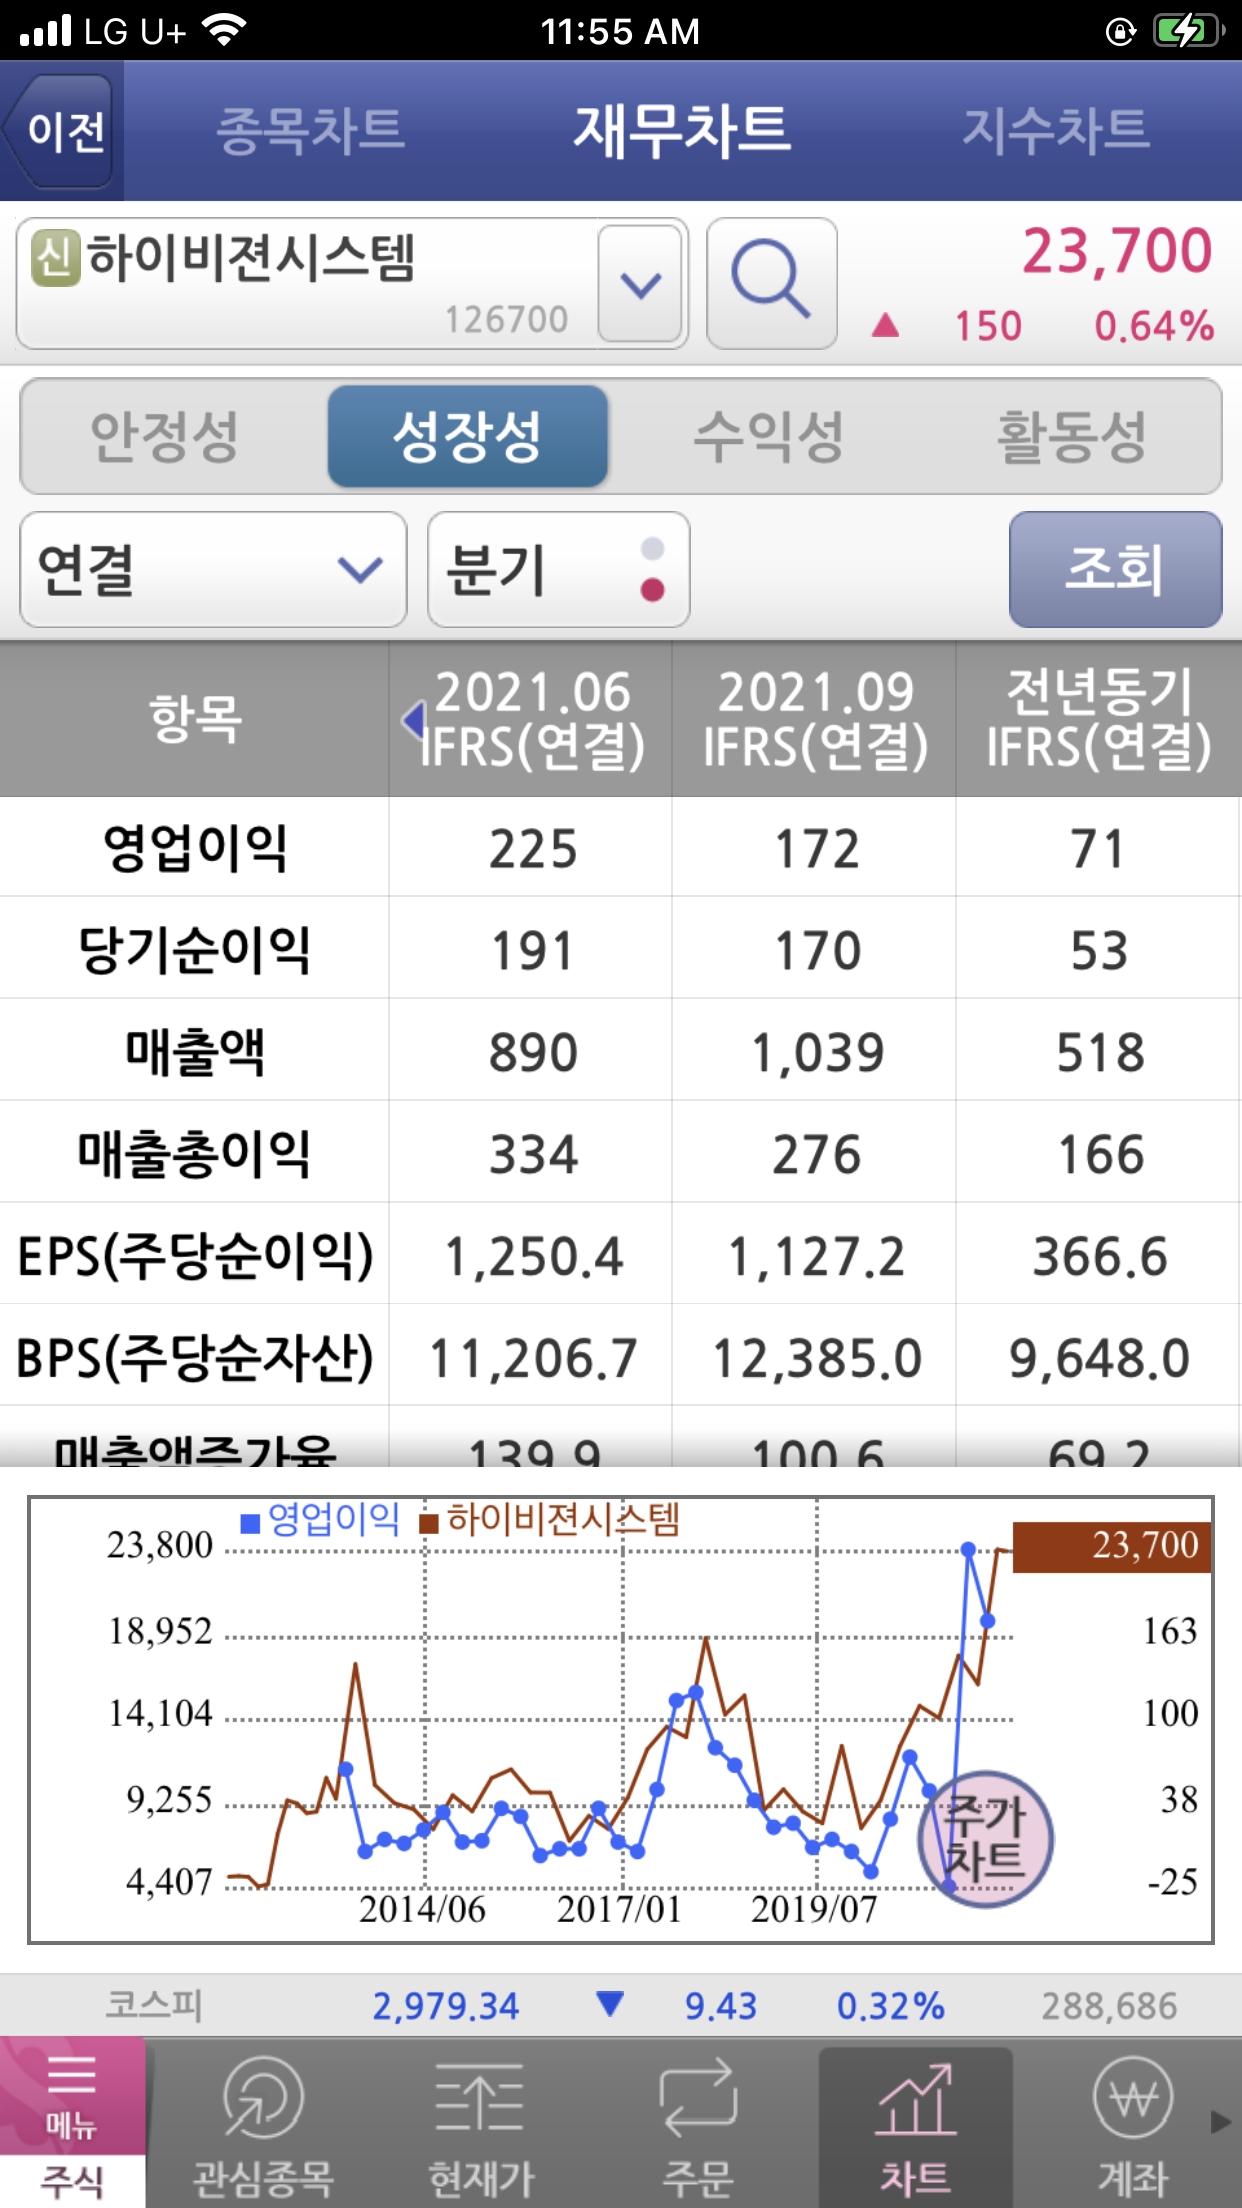This screenshot has width=1242, height=2208.
Task: Select the 재무차트 tab
Action: (682, 131)
